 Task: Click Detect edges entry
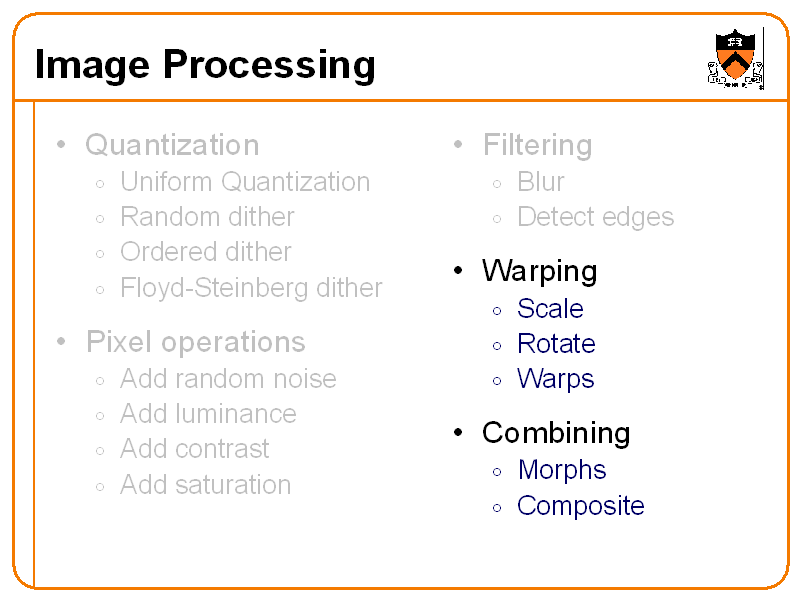coord(595,217)
